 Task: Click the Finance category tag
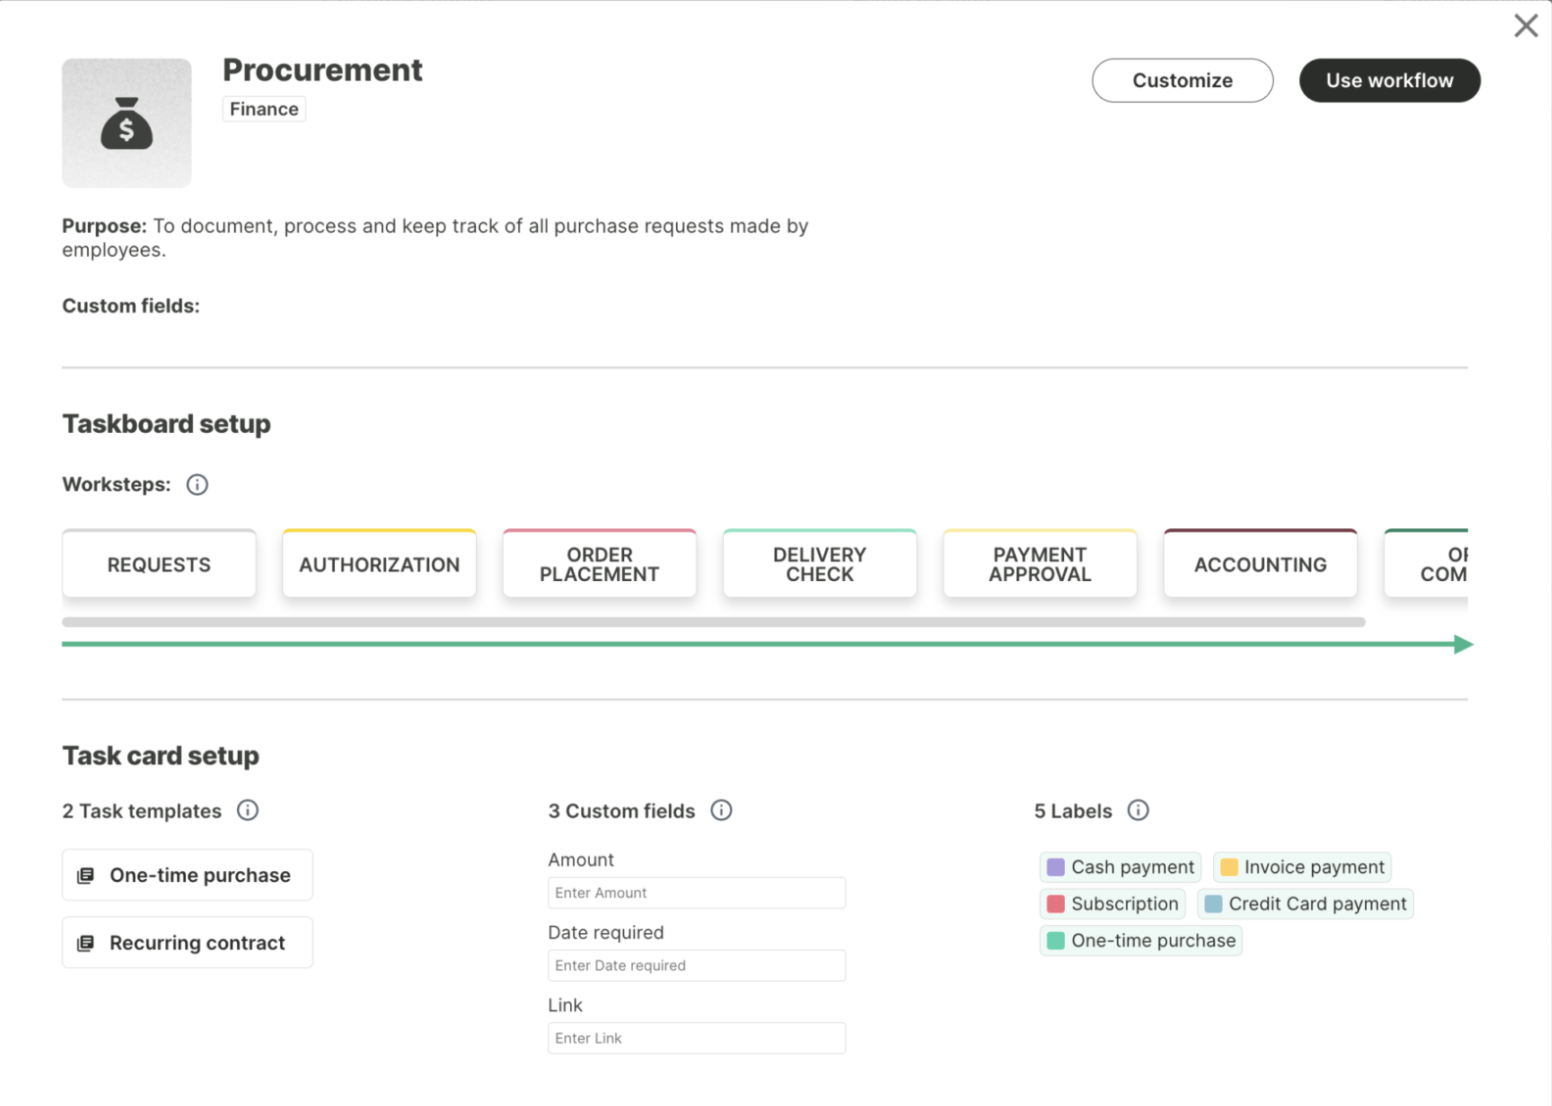click(x=264, y=109)
